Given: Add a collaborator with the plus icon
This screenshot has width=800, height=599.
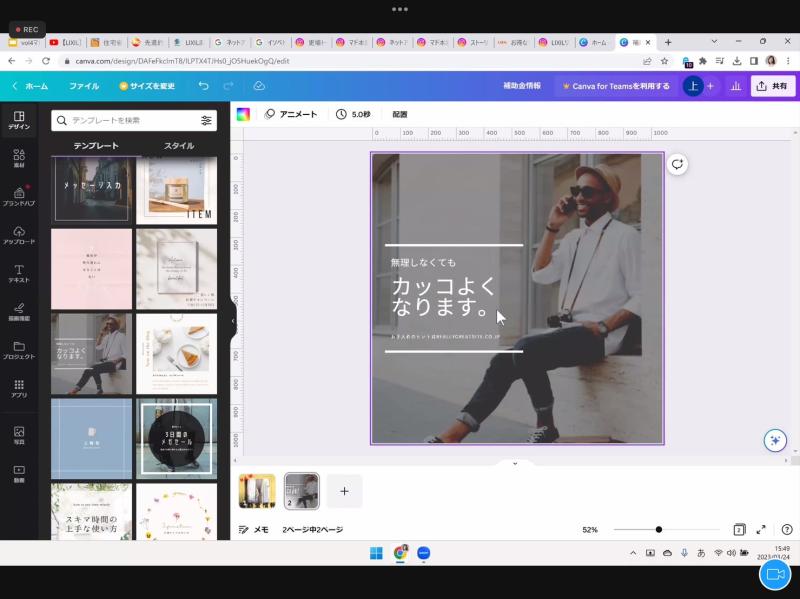Looking at the screenshot, I should 710,86.
